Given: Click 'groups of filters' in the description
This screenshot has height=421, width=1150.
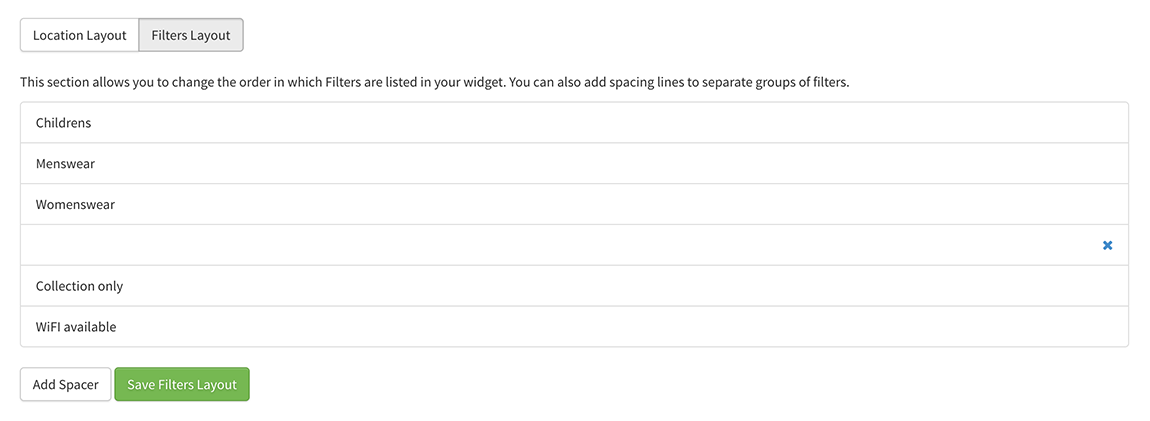Looking at the screenshot, I should 801,82.
